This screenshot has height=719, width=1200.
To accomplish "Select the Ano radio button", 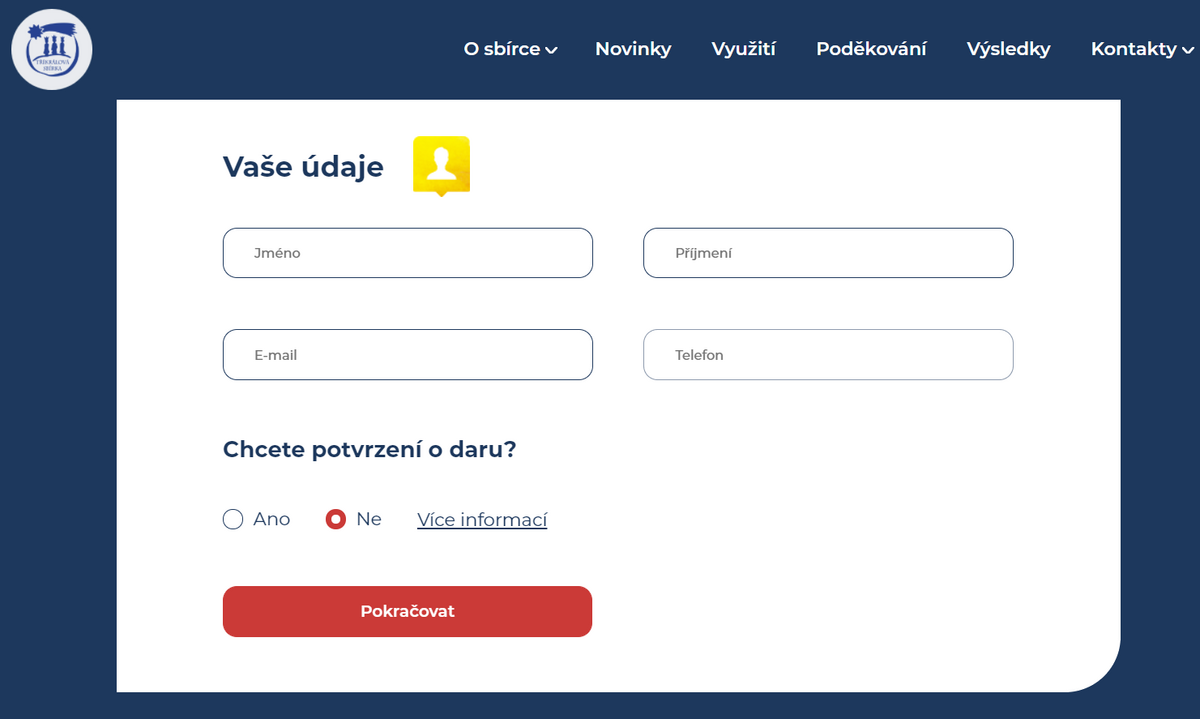I will (233, 519).
